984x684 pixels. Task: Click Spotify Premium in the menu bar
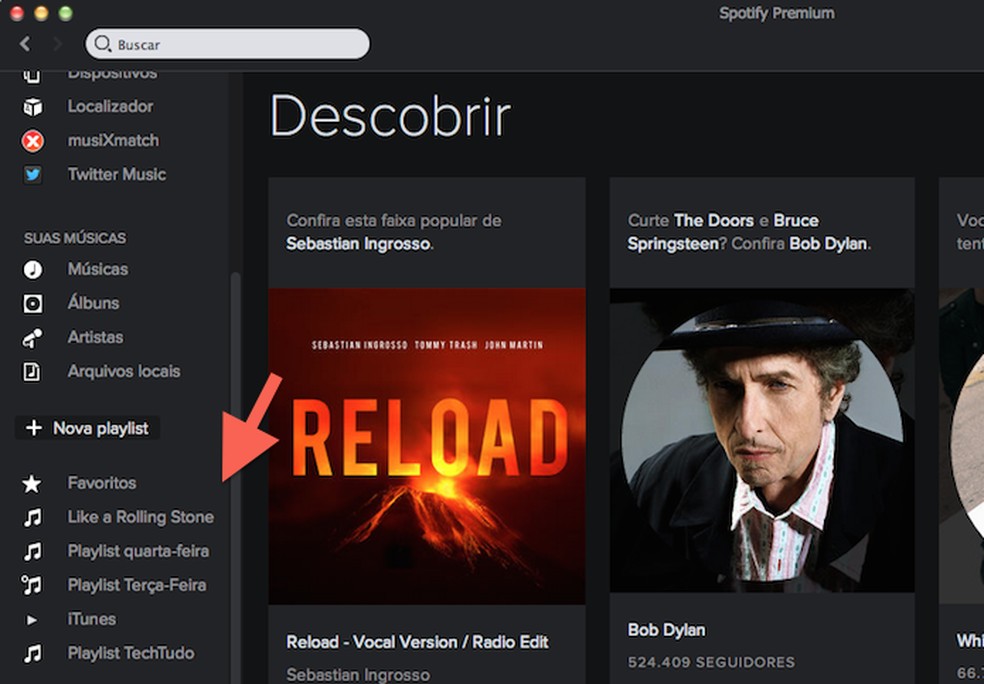point(777,13)
